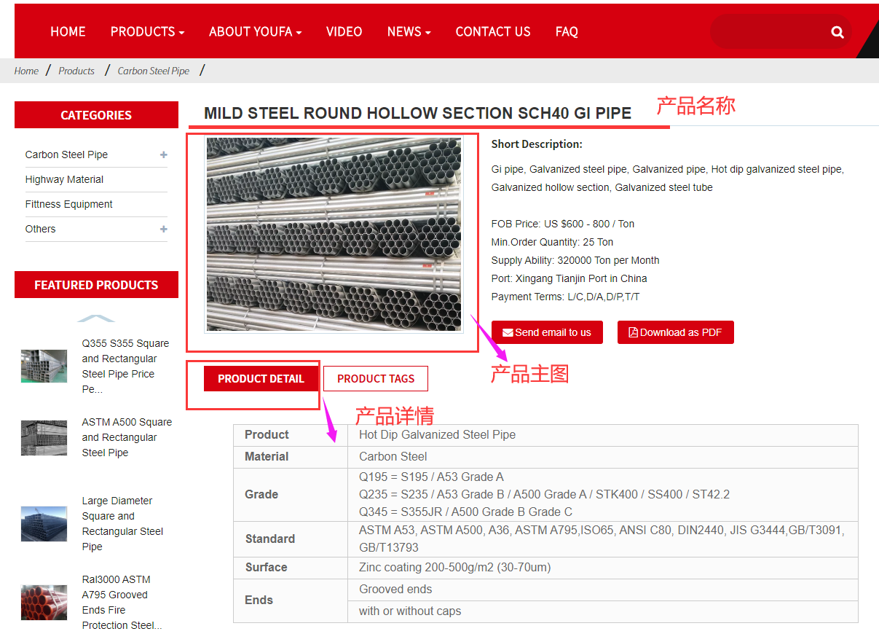
Task: Open the Contact Us page
Action: pyautogui.click(x=492, y=32)
